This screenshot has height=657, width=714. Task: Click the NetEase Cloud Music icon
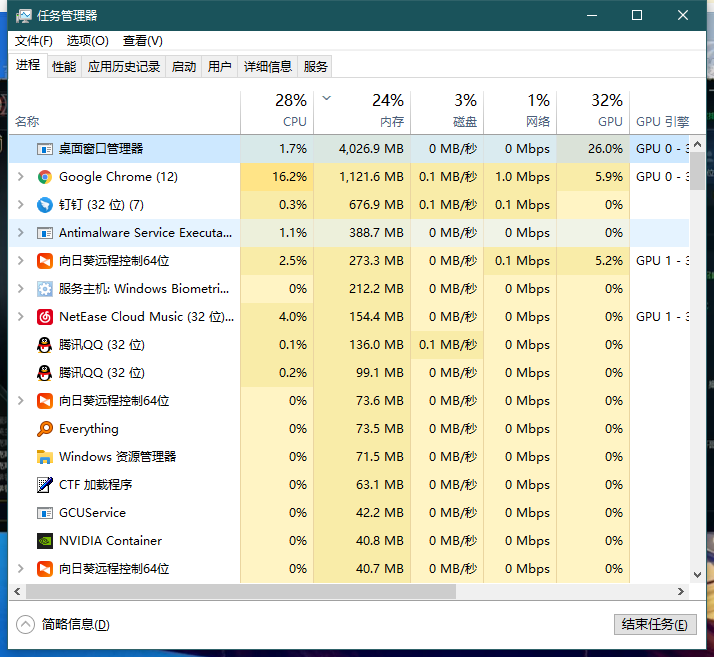tap(45, 317)
